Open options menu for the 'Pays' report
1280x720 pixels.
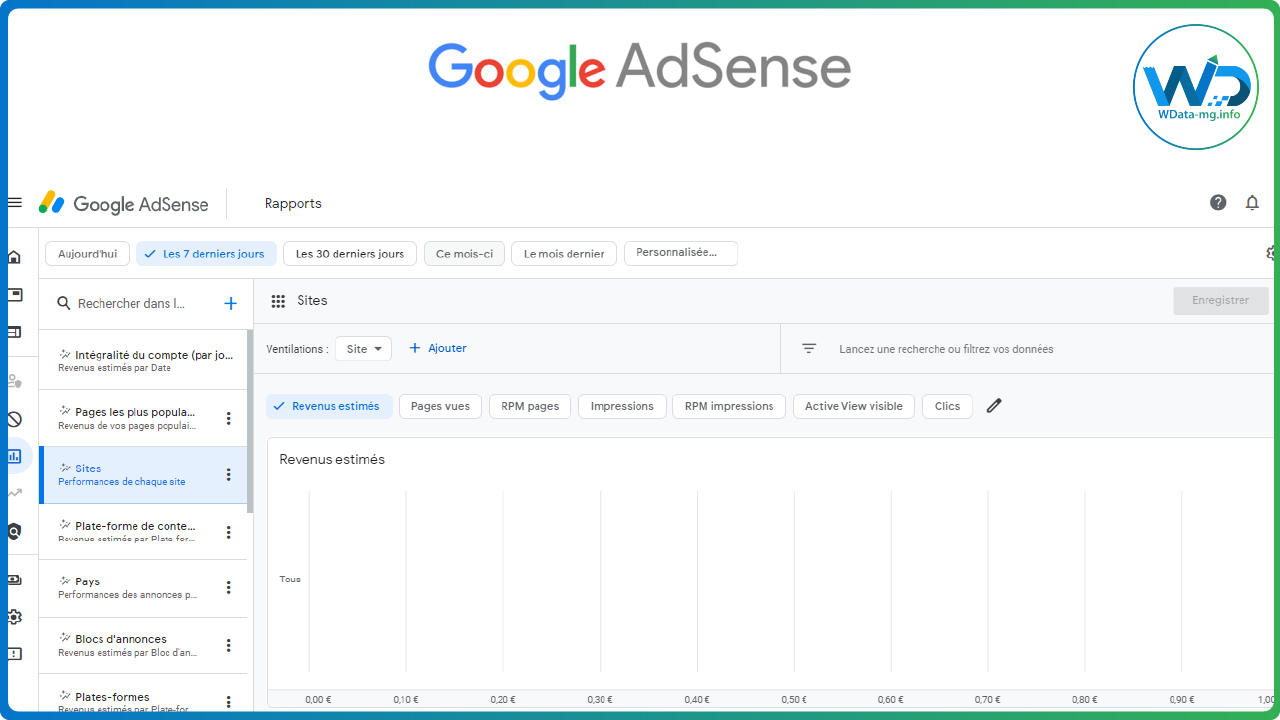point(228,587)
